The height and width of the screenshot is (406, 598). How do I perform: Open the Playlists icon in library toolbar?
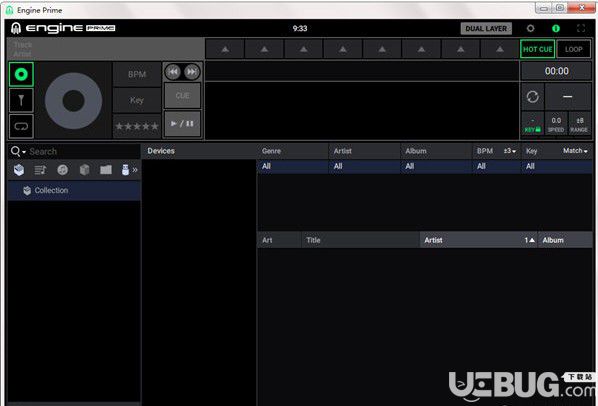pos(40,170)
